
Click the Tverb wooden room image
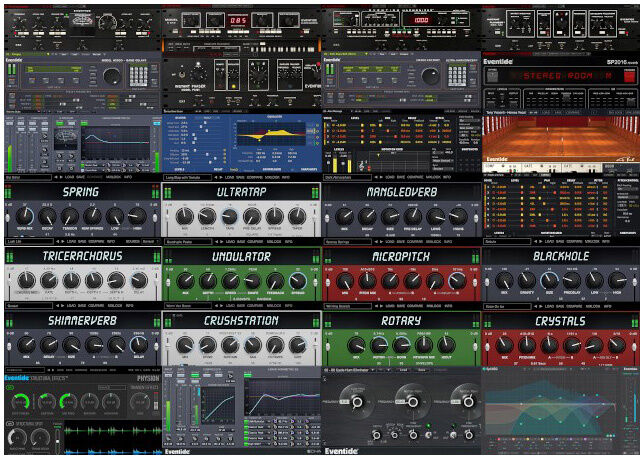pyautogui.click(x=561, y=139)
